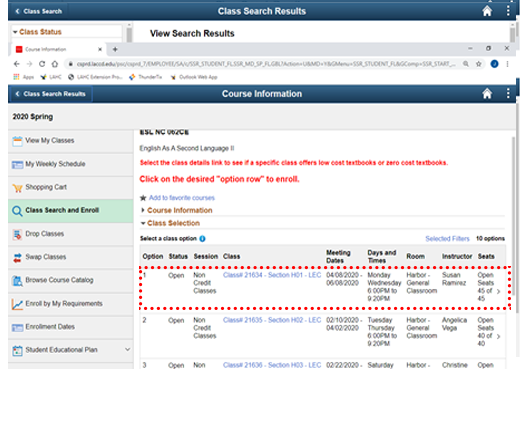The width and height of the screenshot is (529, 425).
Task: Open a new browser tab with plus icon
Action: click(x=115, y=49)
